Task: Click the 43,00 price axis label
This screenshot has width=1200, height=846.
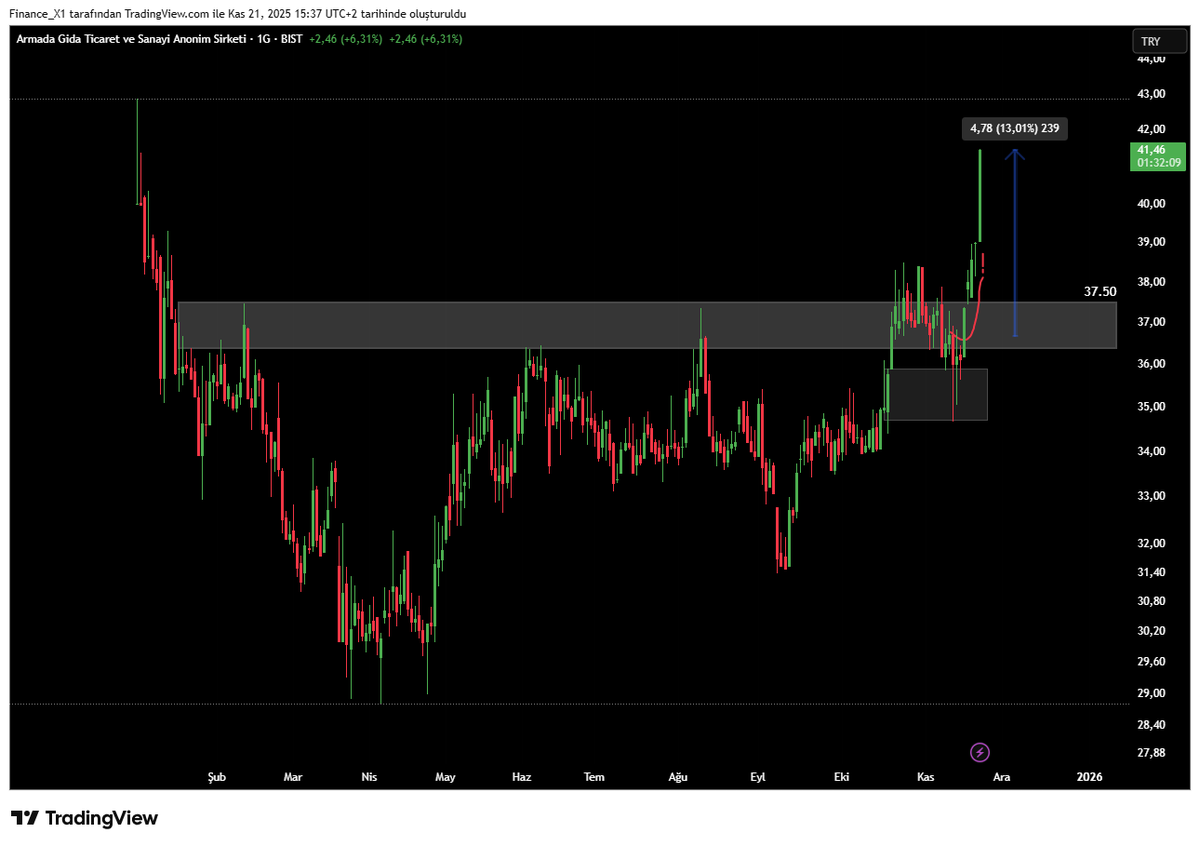Action: [x=1151, y=94]
